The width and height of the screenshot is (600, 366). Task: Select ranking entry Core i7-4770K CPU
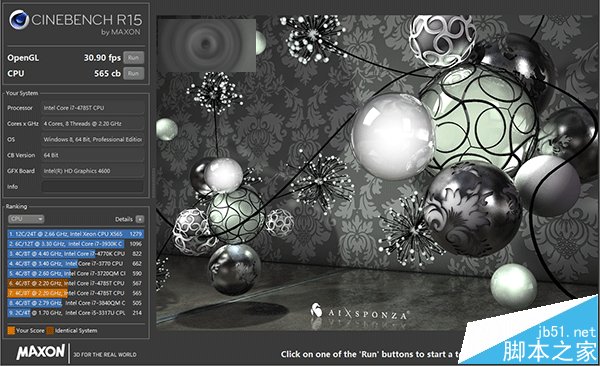tap(75, 253)
